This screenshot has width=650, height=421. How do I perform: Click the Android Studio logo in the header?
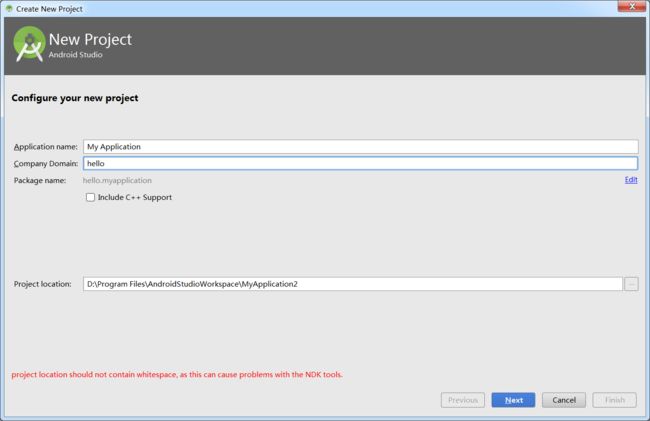pos(29,44)
